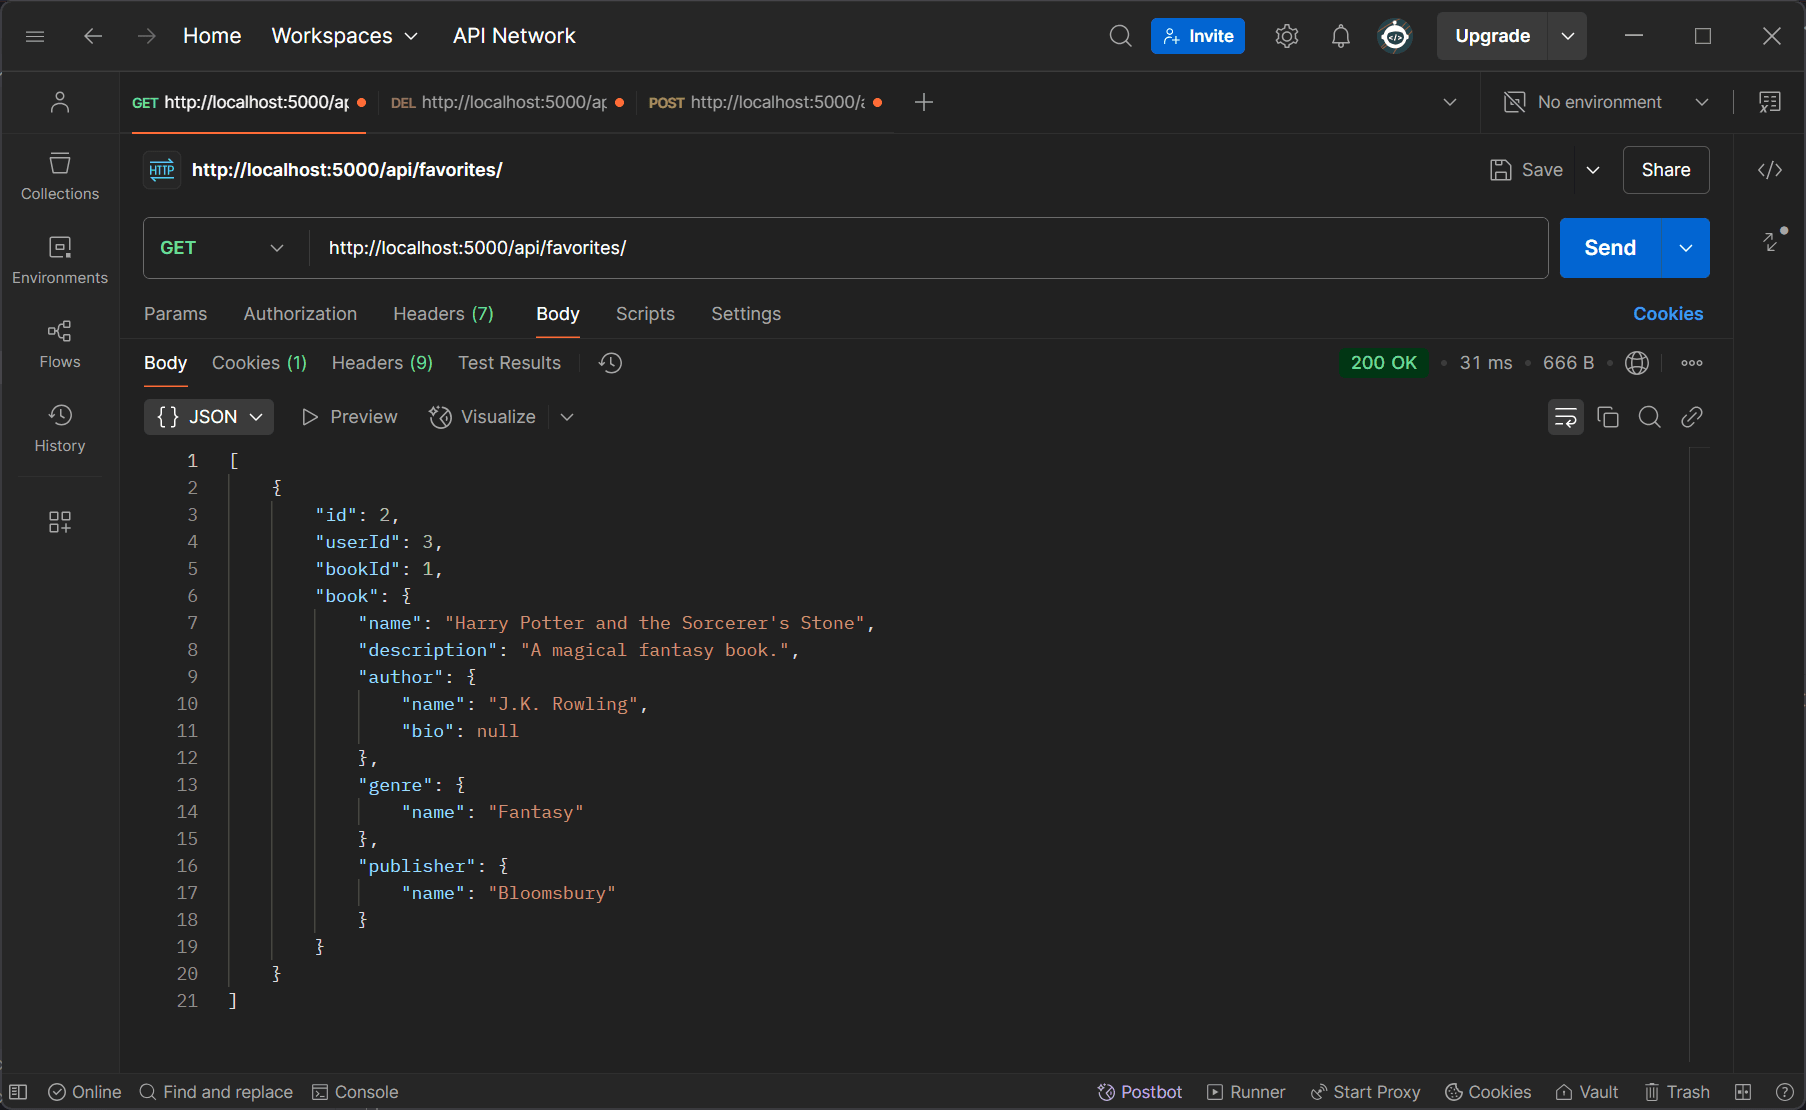The width and height of the screenshot is (1806, 1110).
Task: Open response more options ellipsis
Action: pos(1692,363)
